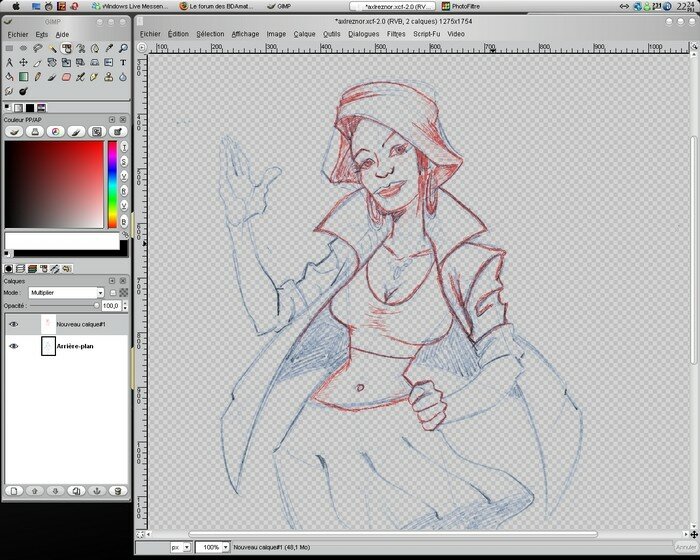Click the layer Opacité slider
The image size is (700, 560).
click(65, 306)
